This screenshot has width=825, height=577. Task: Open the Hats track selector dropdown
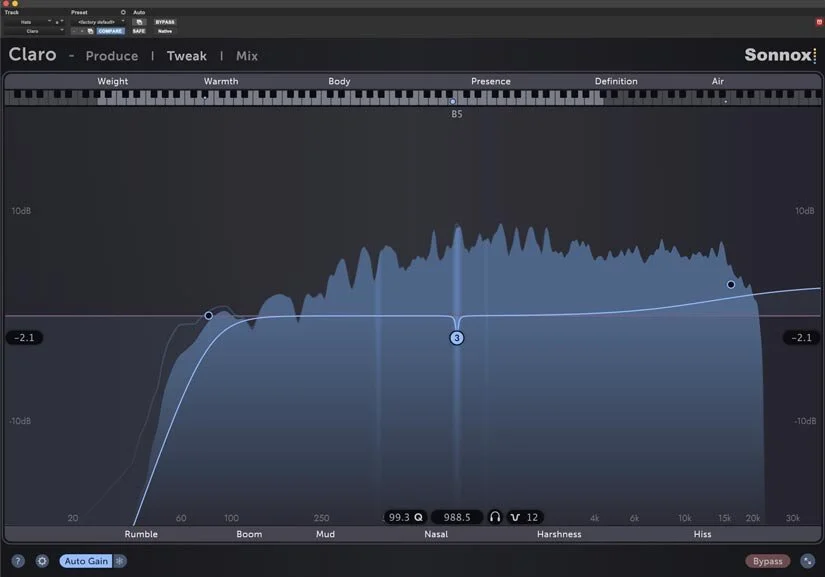tap(27, 22)
